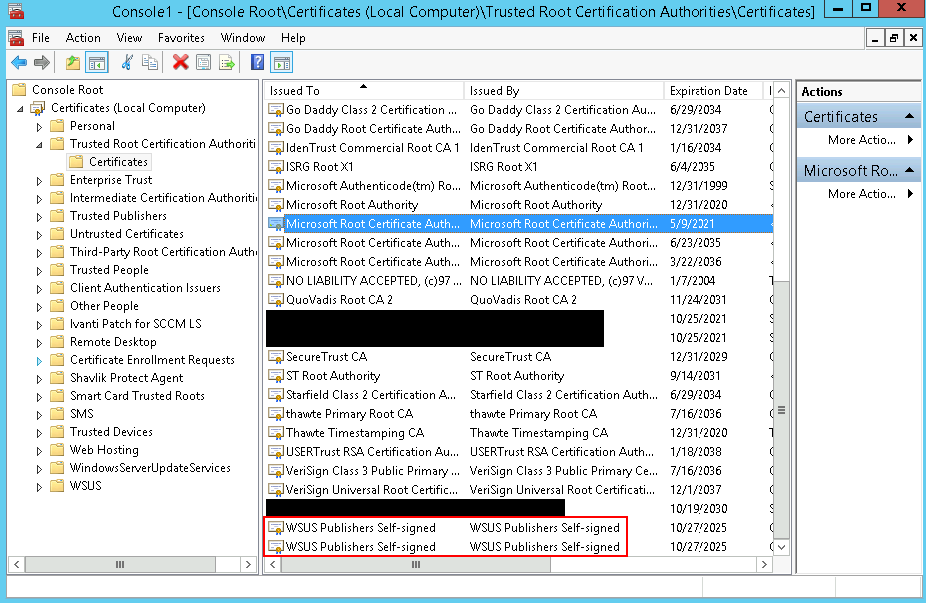Open the Export List icon
The height and width of the screenshot is (603, 926).
point(226,62)
